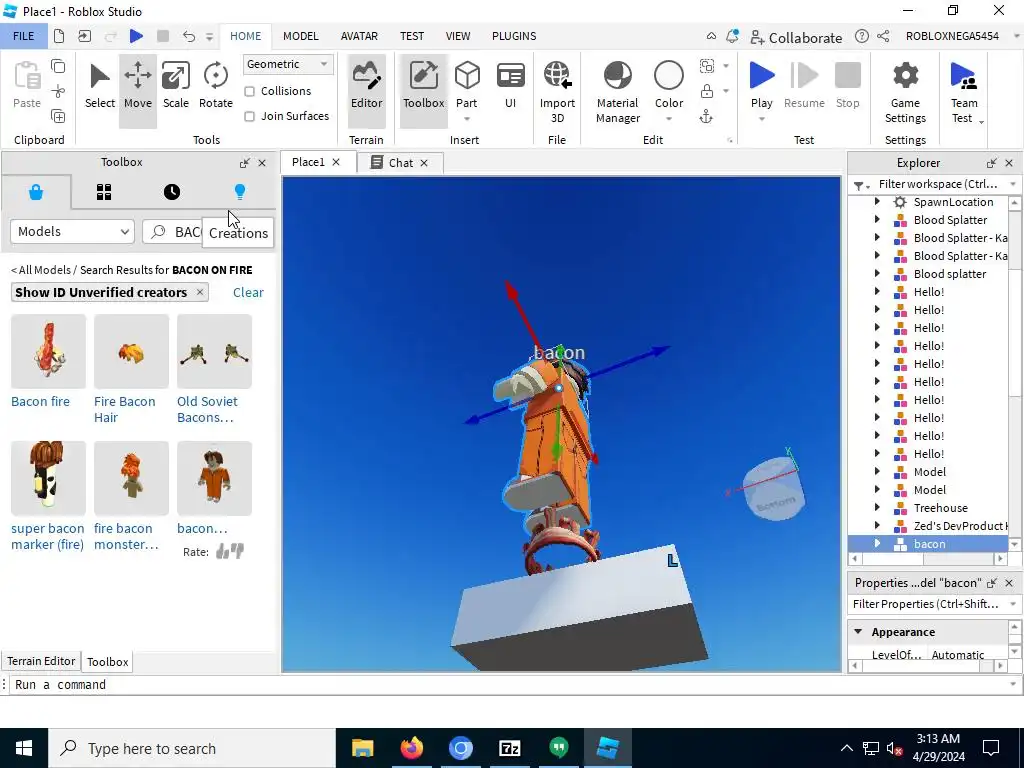The image size is (1024, 768).
Task: Open Toolbox Recent clock tab
Action: click(172, 192)
